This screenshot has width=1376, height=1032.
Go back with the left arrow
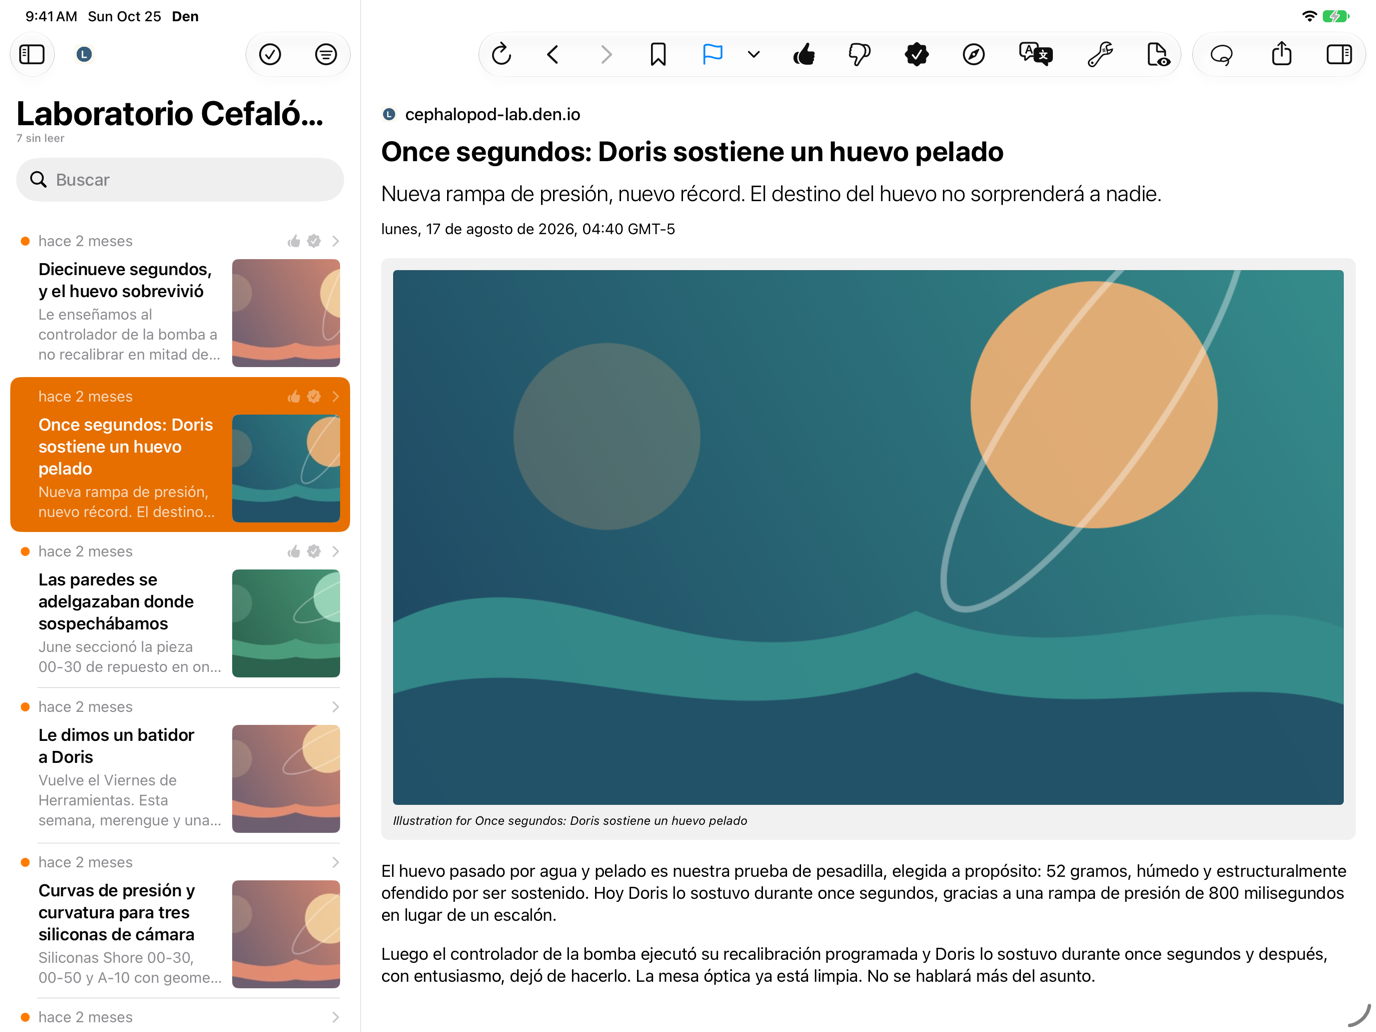[553, 54]
